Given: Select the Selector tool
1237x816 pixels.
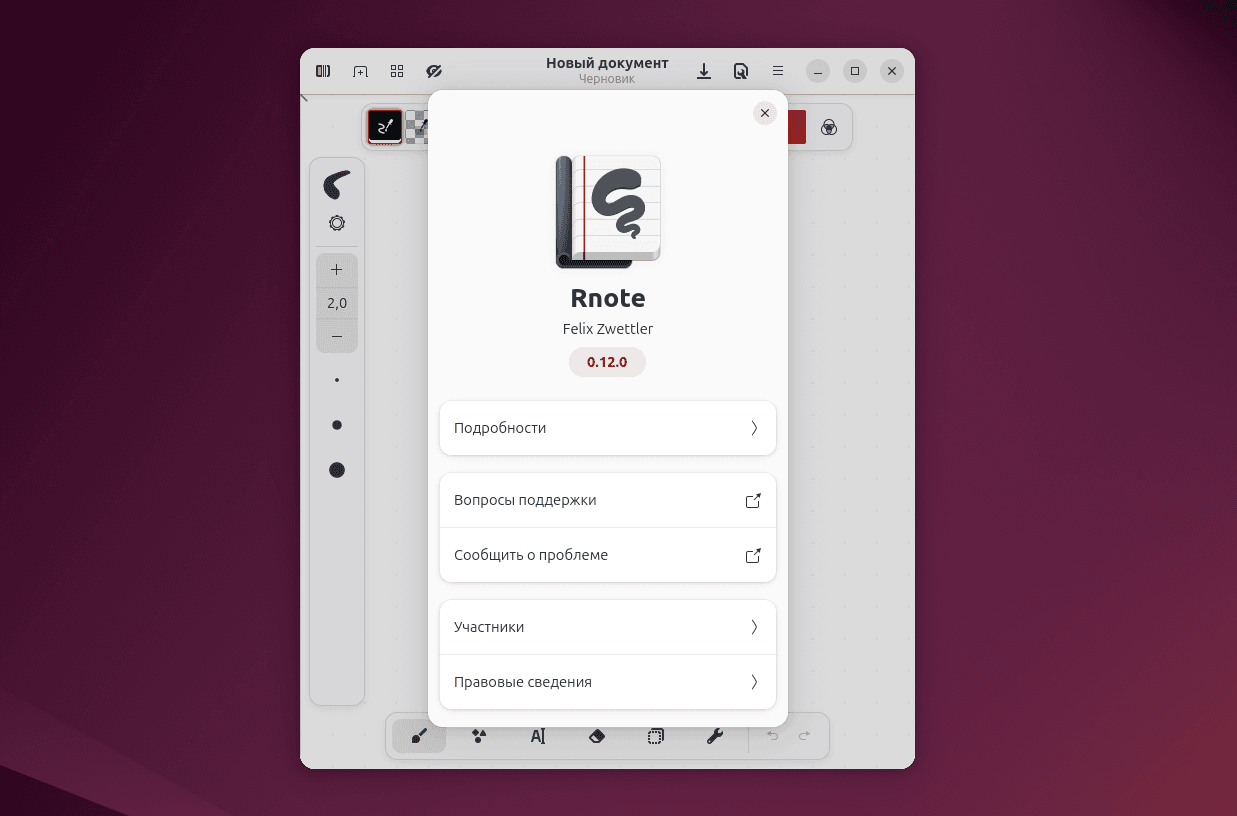Looking at the screenshot, I should pyautogui.click(x=655, y=736).
